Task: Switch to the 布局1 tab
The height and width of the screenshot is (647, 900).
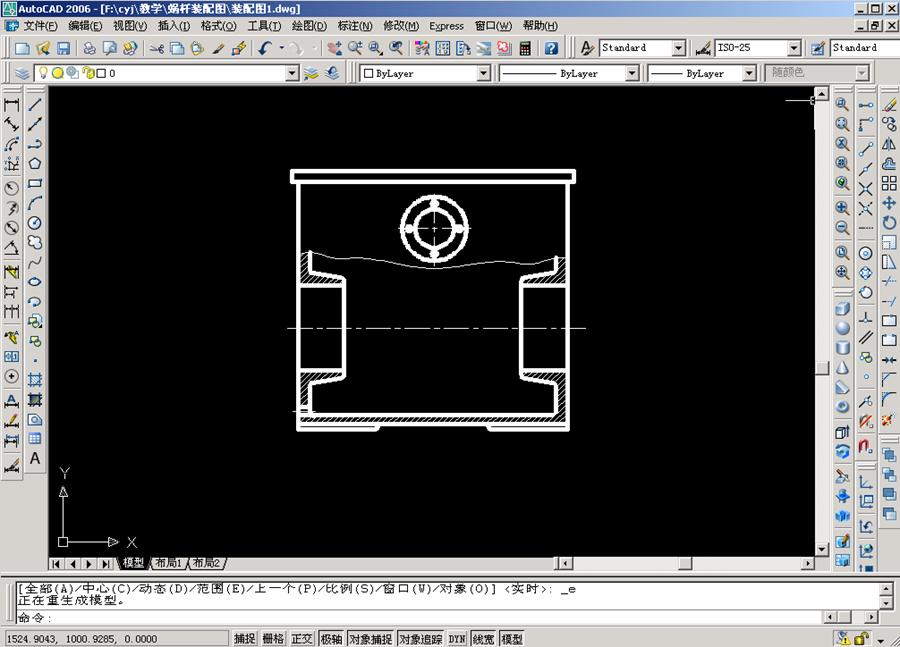Action: (169, 562)
